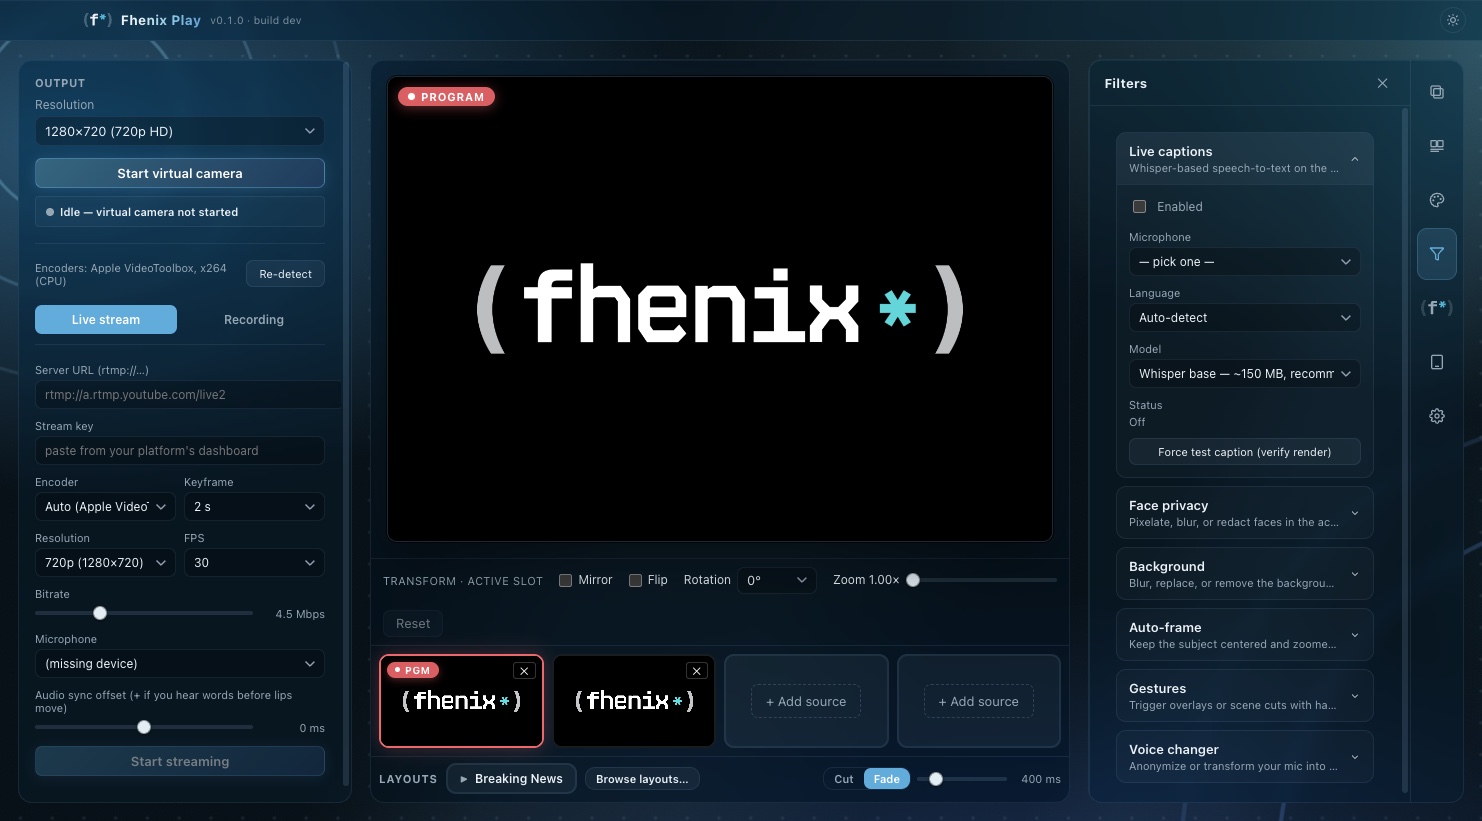Apply the Breaking News layout
Image resolution: width=1482 pixels, height=821 pixels.
tap(511, 779)
